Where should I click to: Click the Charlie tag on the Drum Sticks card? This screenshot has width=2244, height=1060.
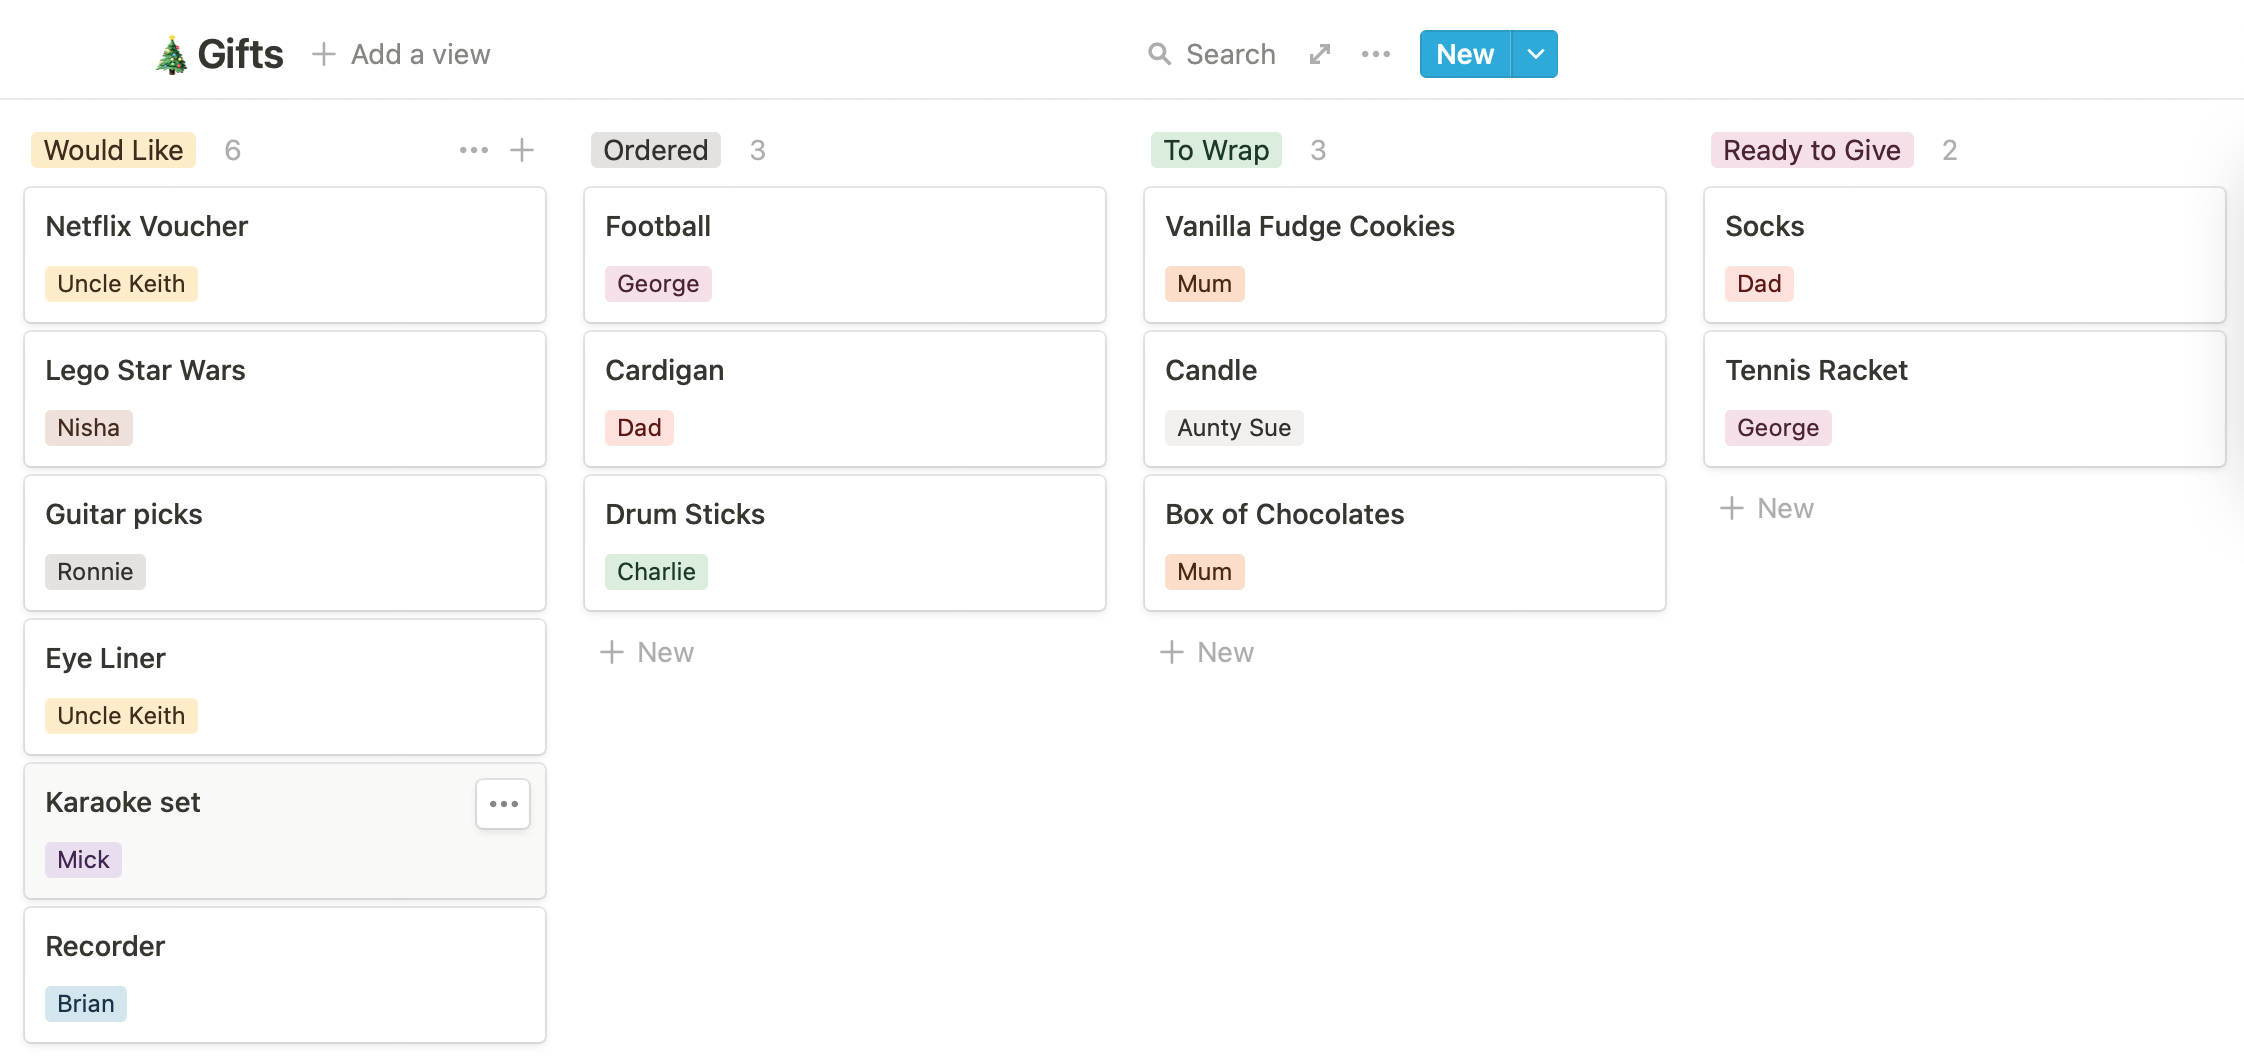(x=656, y=572)
